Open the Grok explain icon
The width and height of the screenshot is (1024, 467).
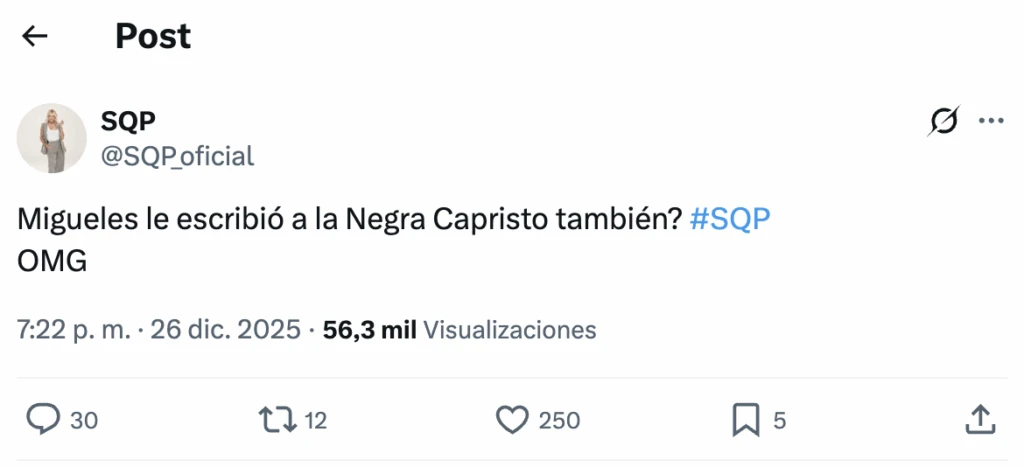pyautogui.click(x=941, y=122)
